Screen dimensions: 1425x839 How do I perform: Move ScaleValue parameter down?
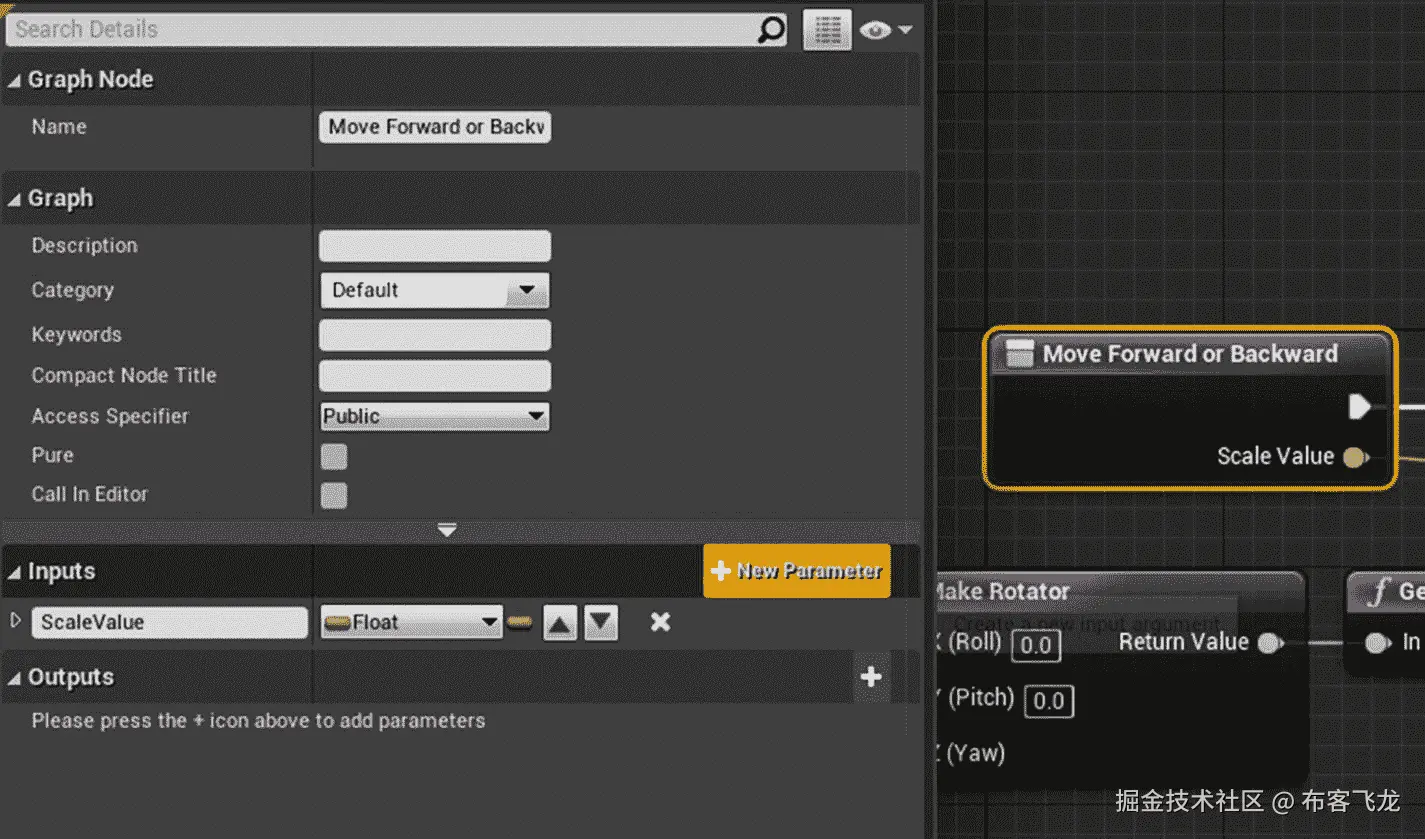click(x=601, y=623)
